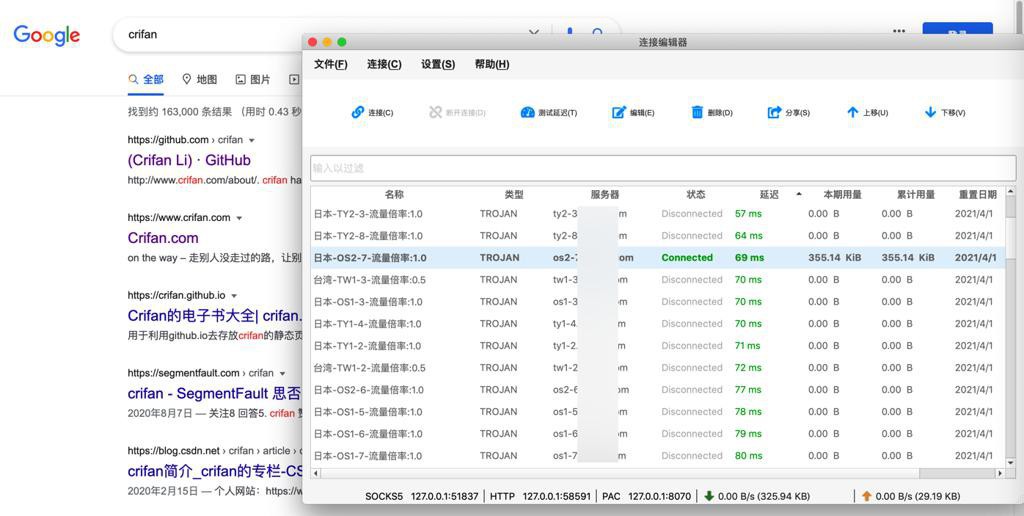Click the Move down (下移) arrow icon
This screenshot has height=516, width=1024.
[x=930, y=112]
